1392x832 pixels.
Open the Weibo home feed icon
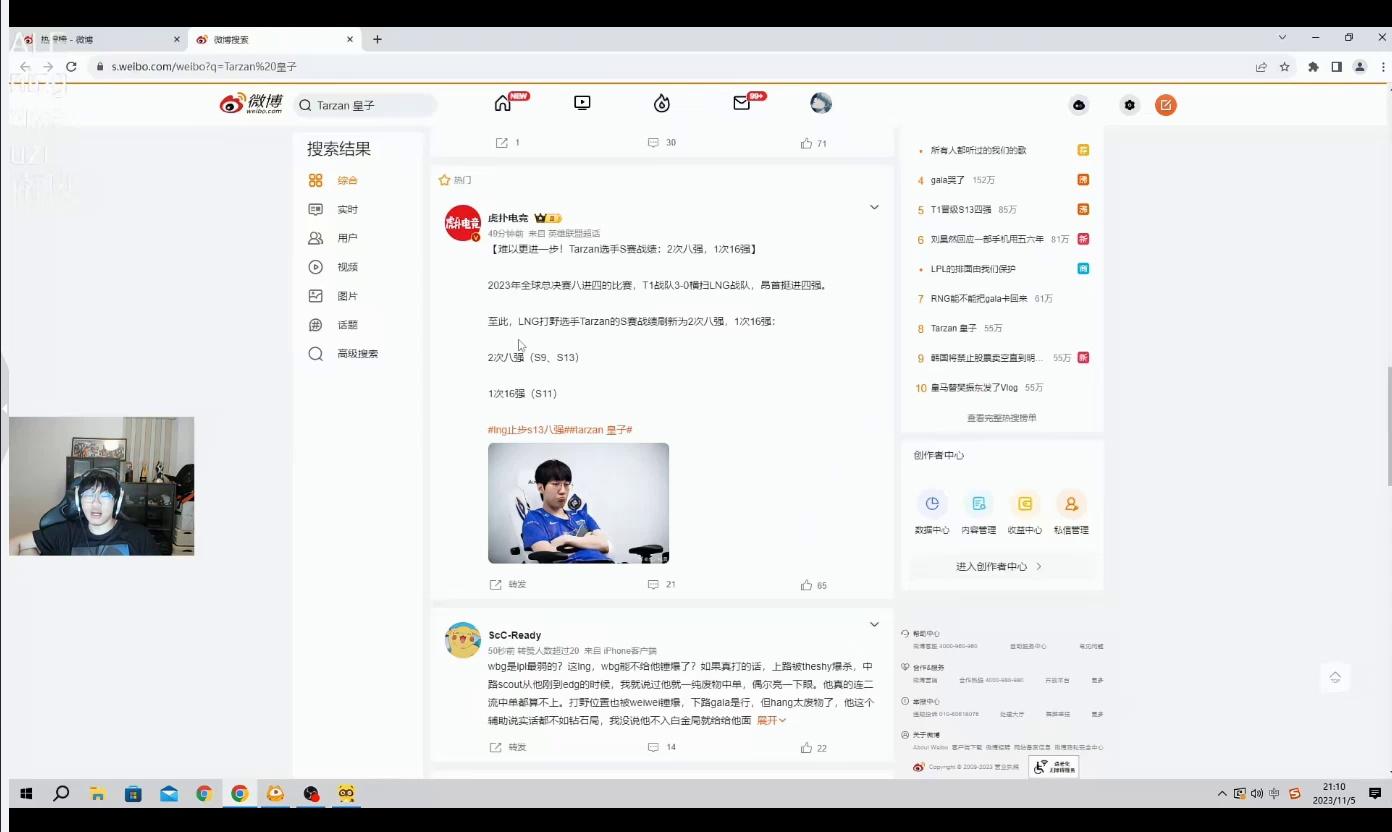(x=503, y=103)
